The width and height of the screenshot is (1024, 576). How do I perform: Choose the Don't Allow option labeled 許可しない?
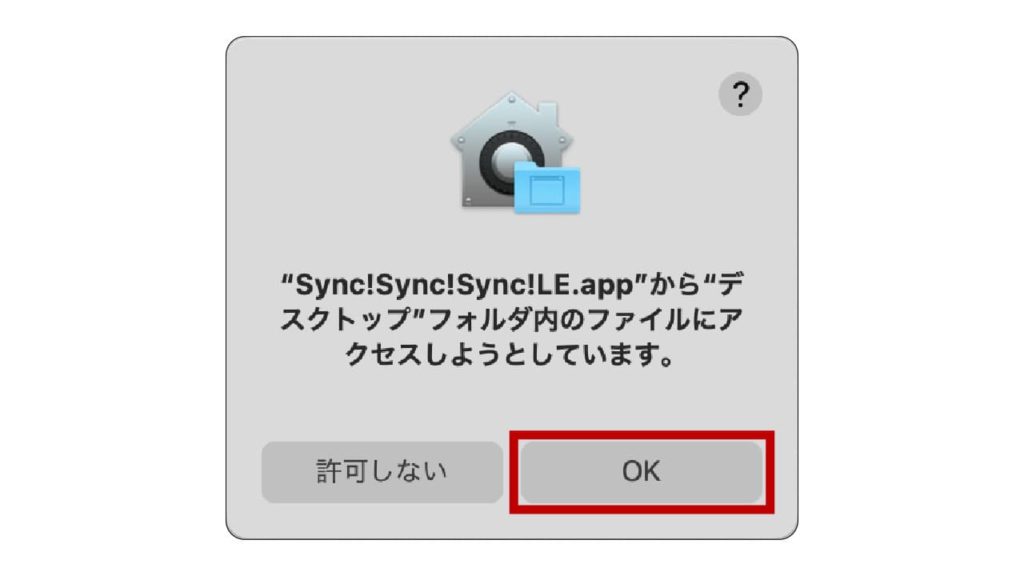tap(382, 472)
